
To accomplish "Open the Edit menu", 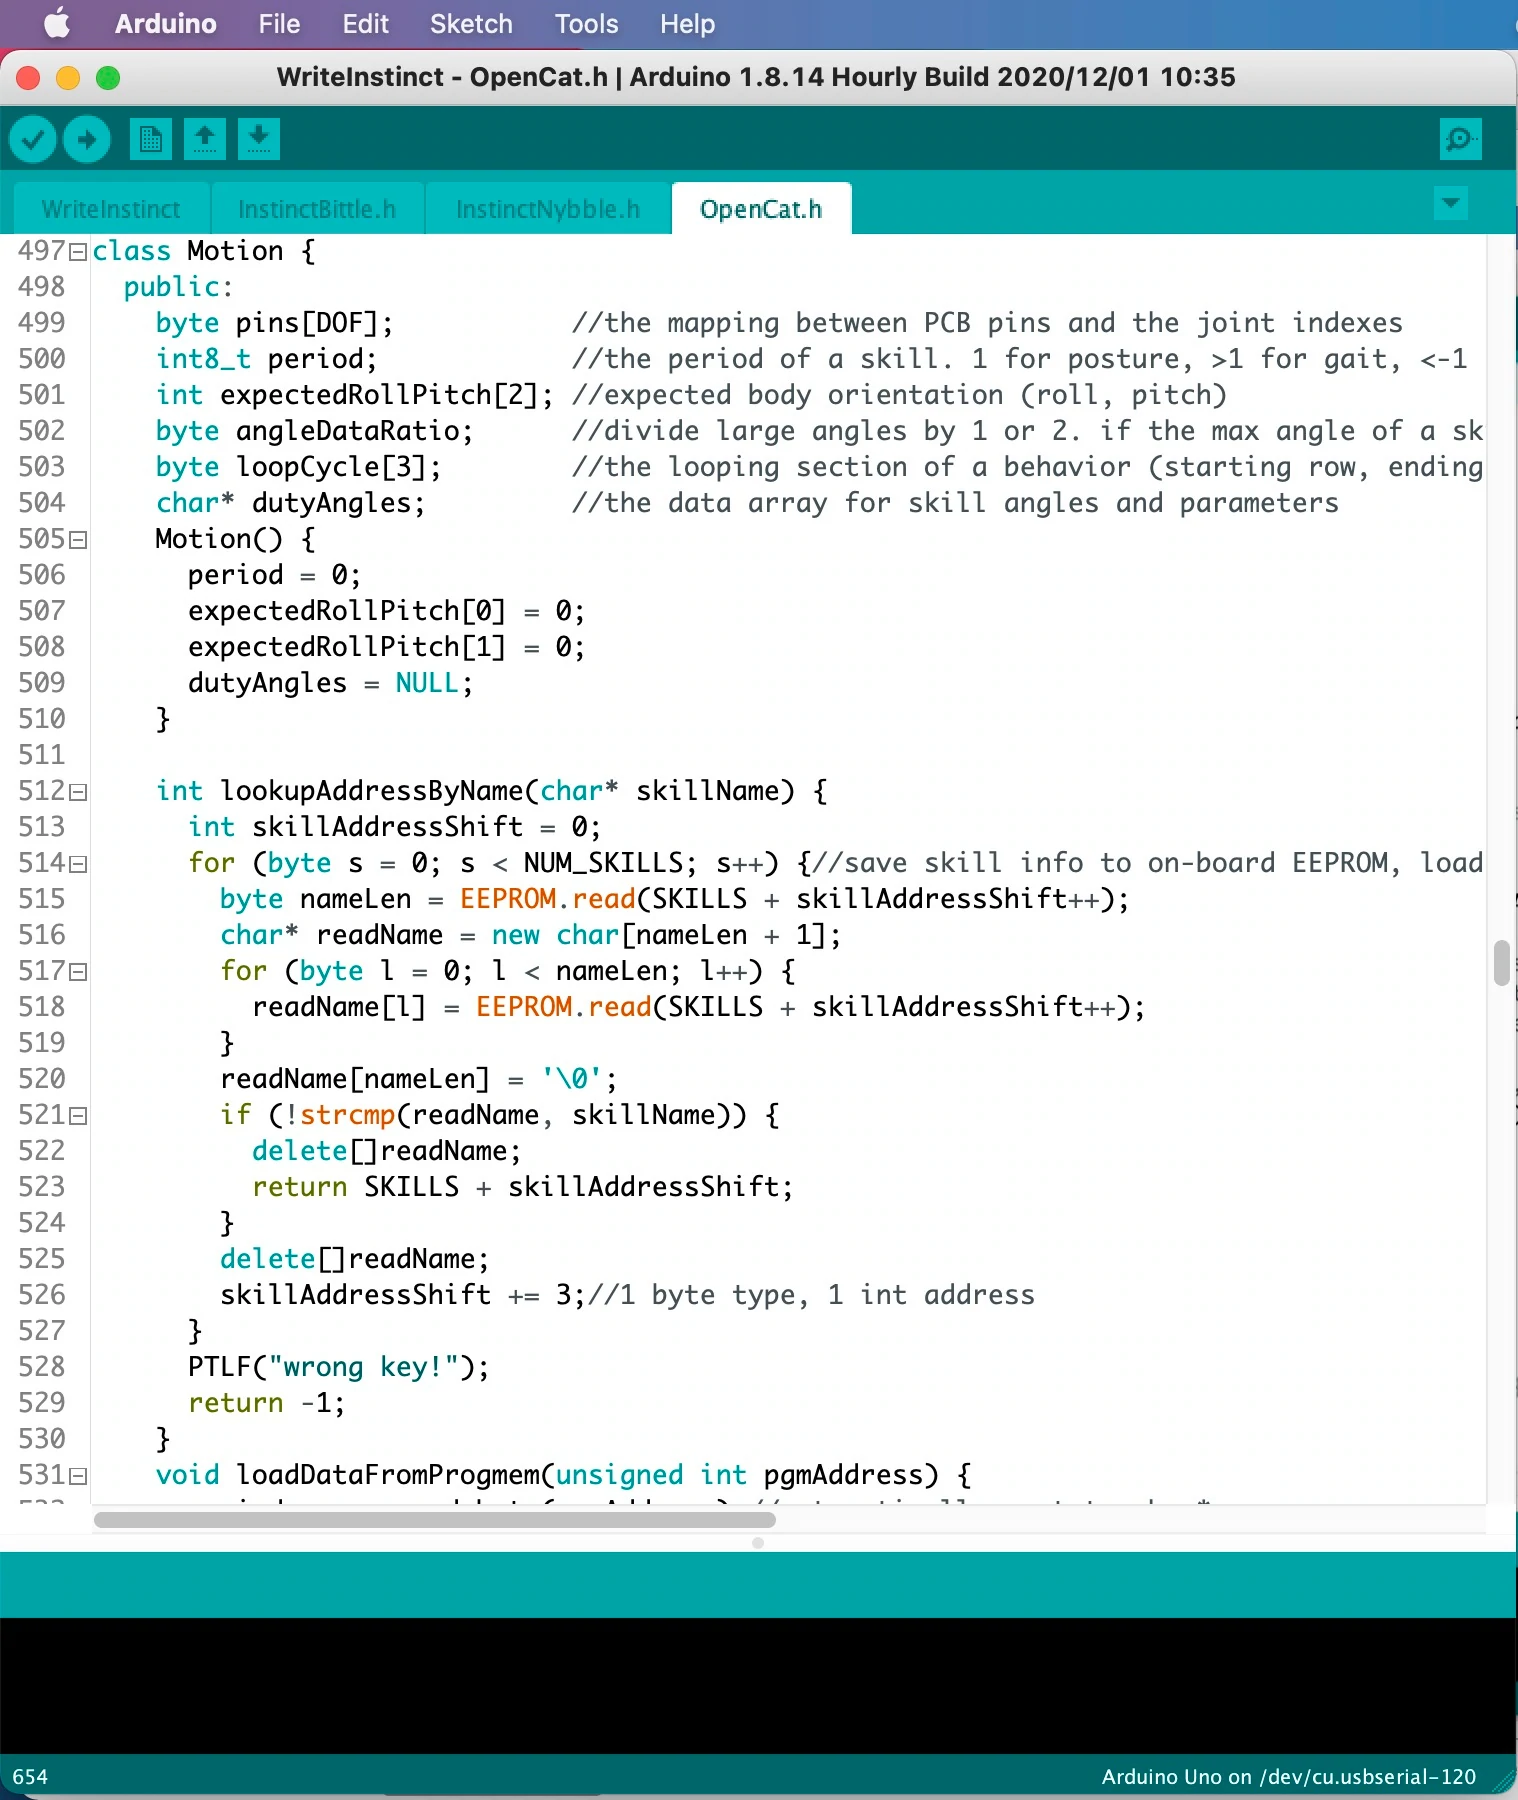I will click(365, 24).
